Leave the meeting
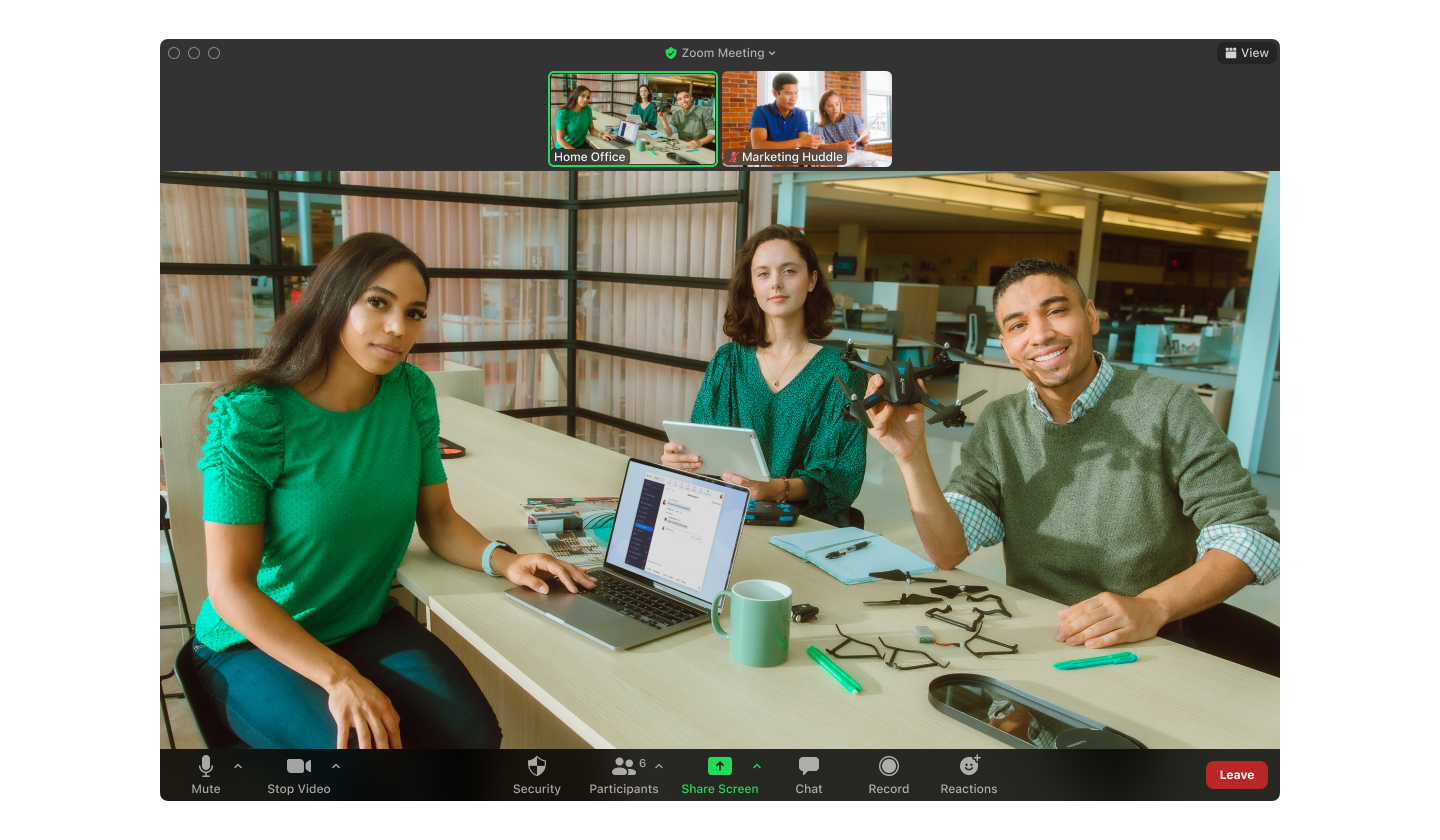The width and height of the screenshot is (1440, 840). click(x=1236, y=775)
